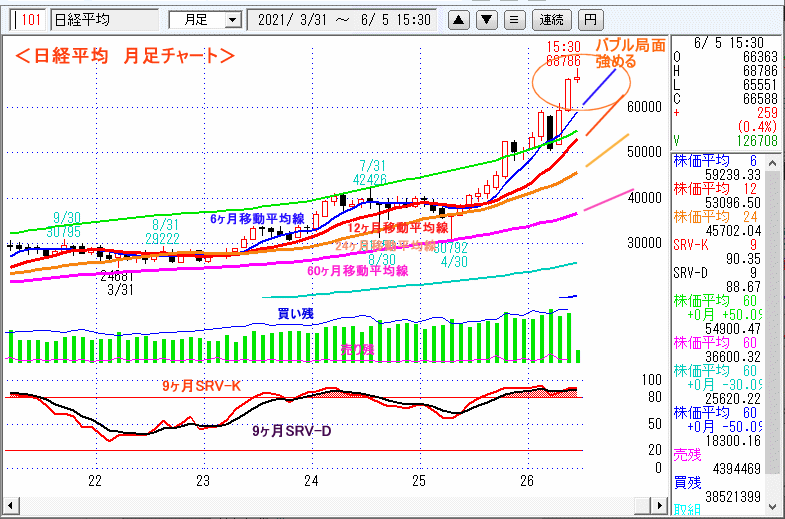This screenshot has height=519, width=785.
Task: Click the stock code field showing 101
Action: point(28,20)
